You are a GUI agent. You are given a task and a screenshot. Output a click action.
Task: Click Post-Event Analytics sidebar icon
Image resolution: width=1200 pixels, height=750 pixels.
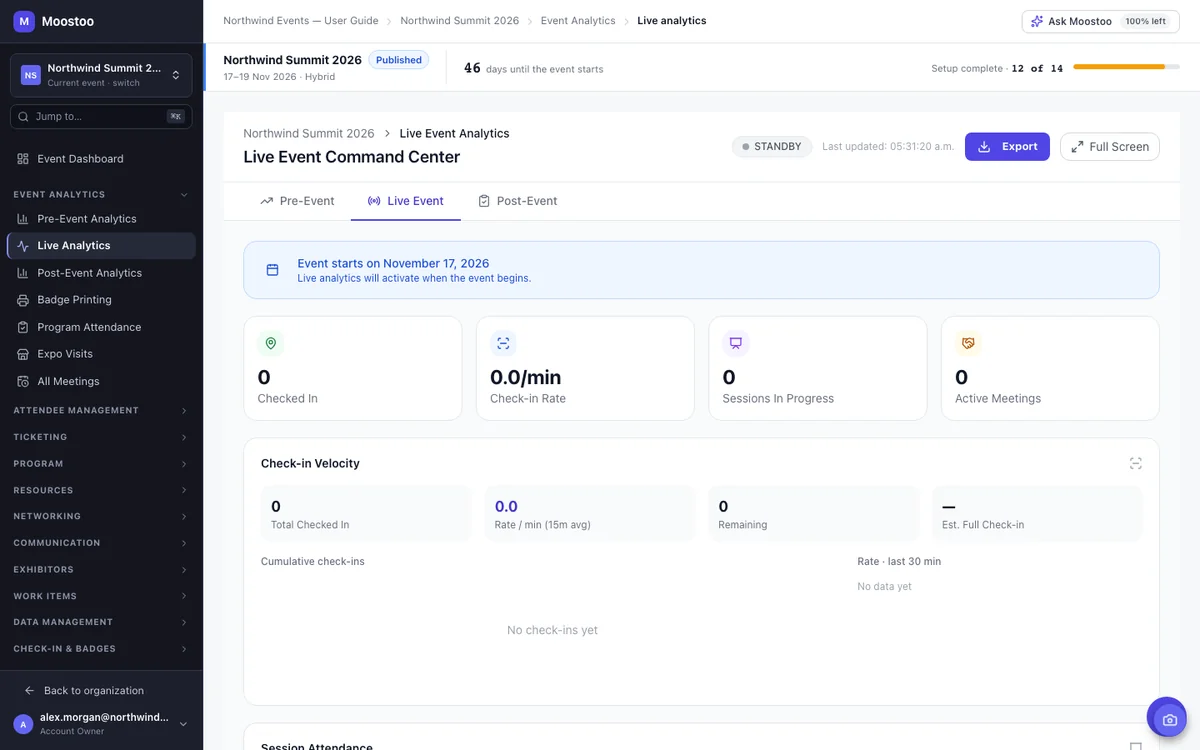click(23, 273)
